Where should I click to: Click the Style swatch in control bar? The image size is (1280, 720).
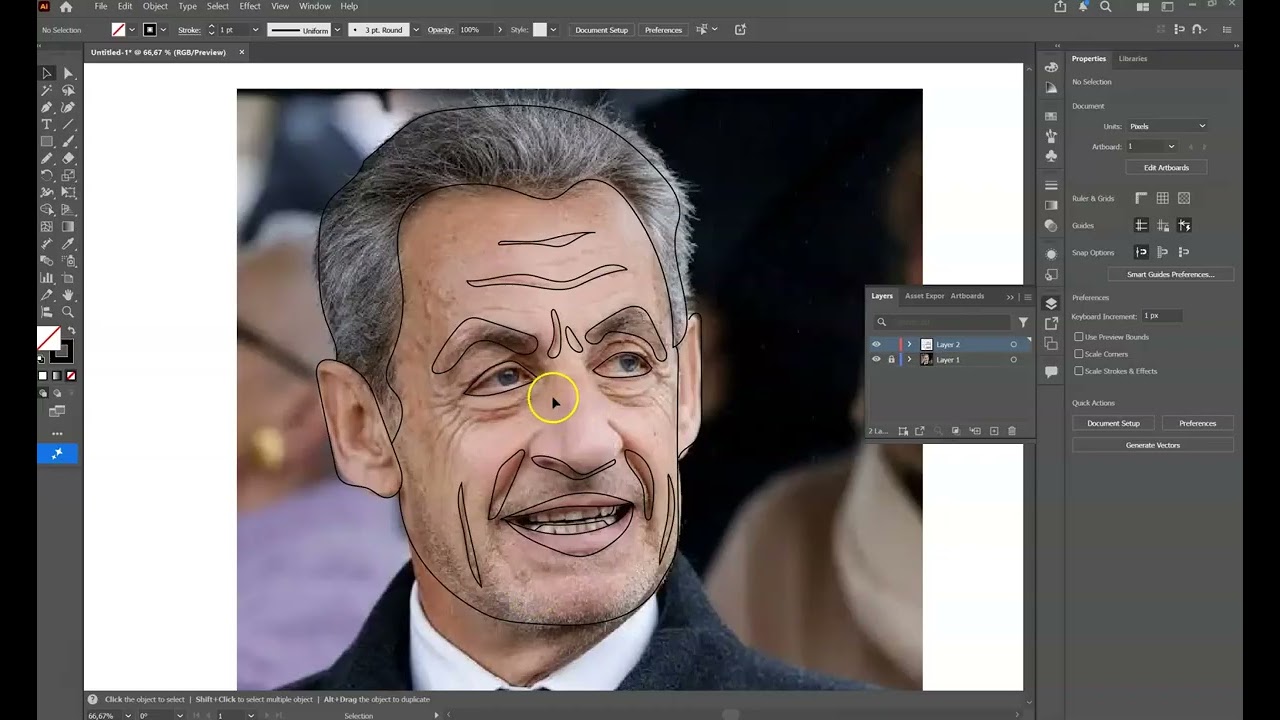(x=540, y=30)
